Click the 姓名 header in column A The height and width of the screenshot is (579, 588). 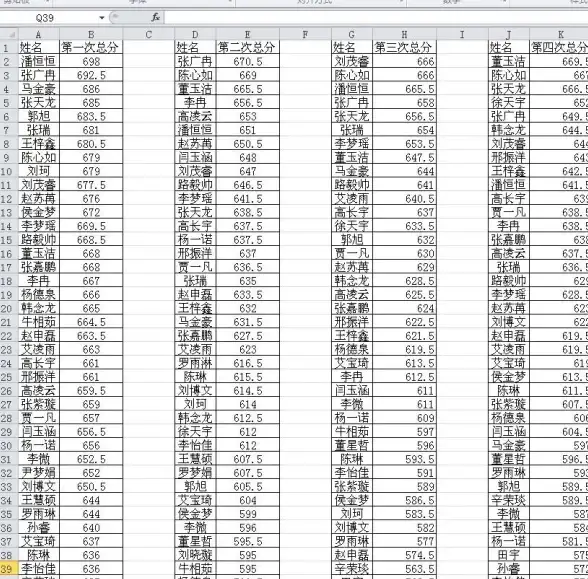(x=39, y=47)
